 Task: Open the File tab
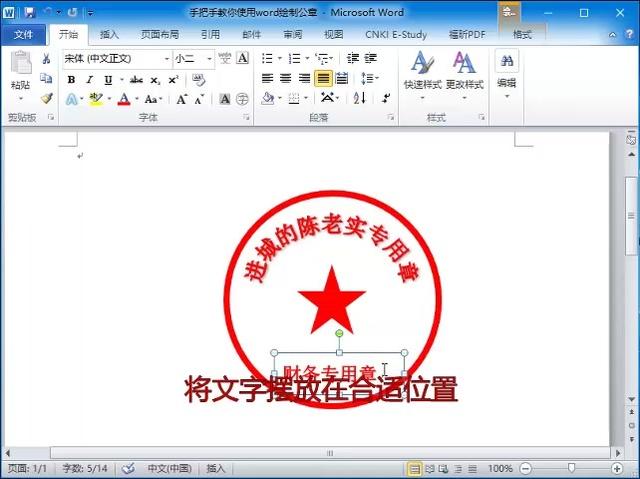[x=23, y=35]
